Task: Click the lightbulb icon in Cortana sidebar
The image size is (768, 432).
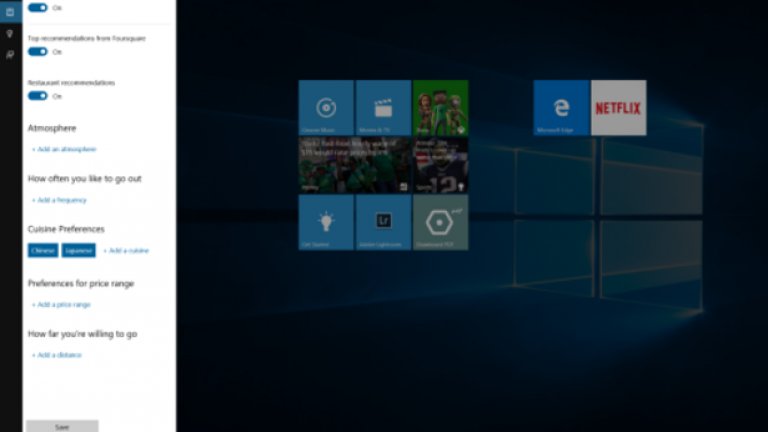Action: tap(10, 33)
